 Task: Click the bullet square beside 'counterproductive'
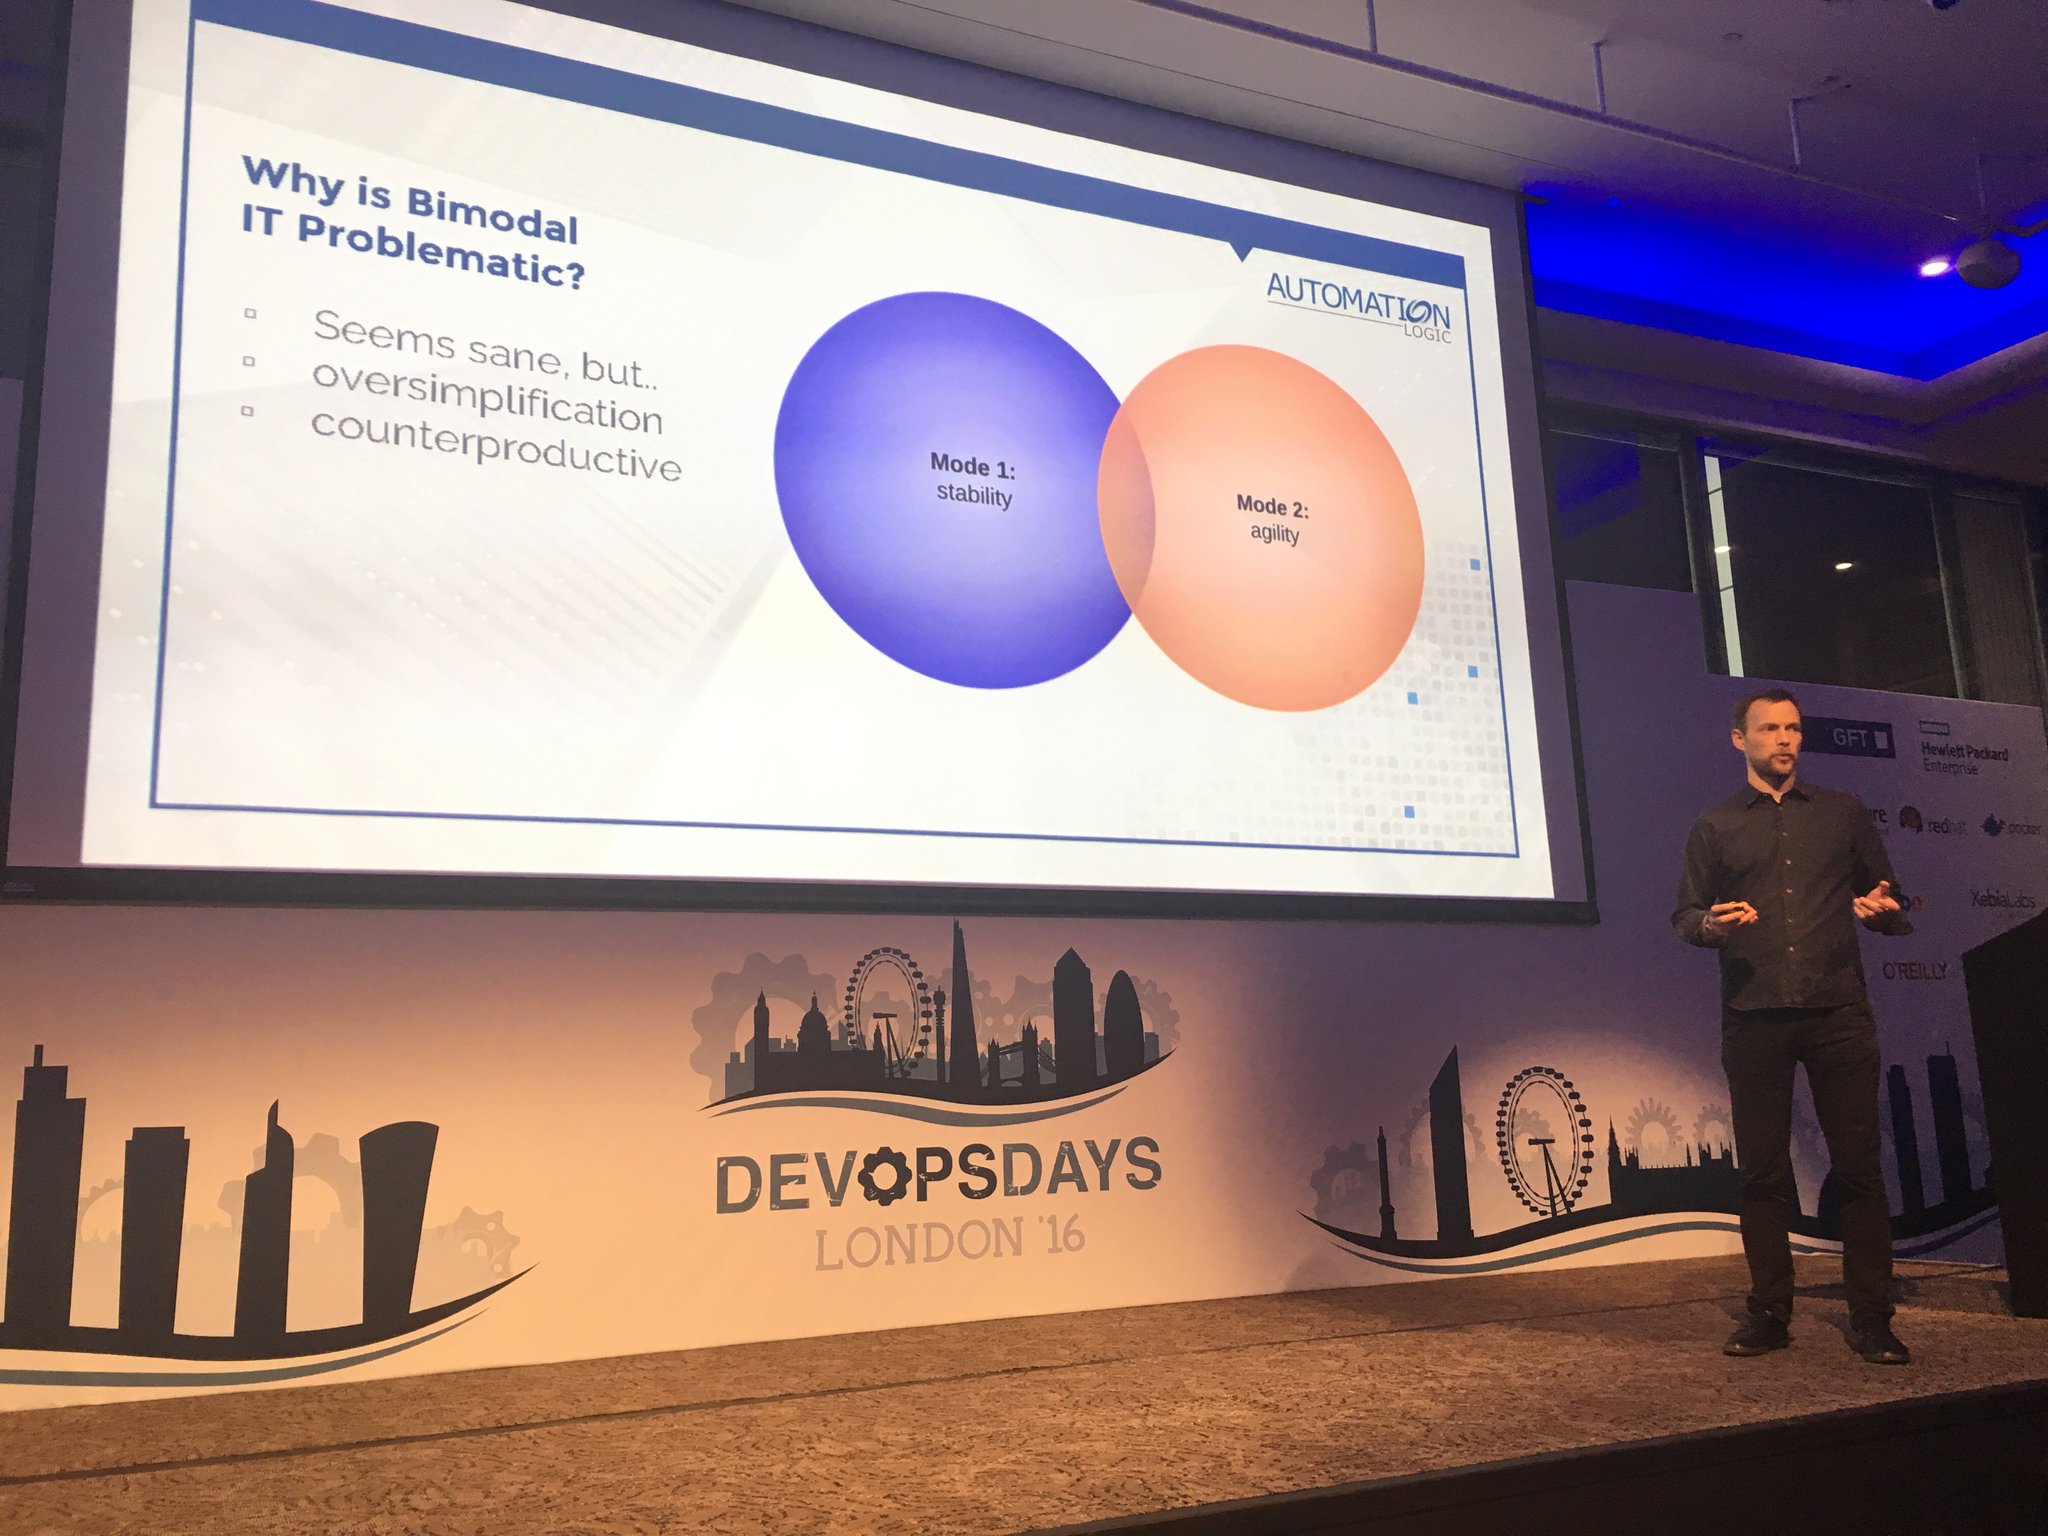[247, 410]
